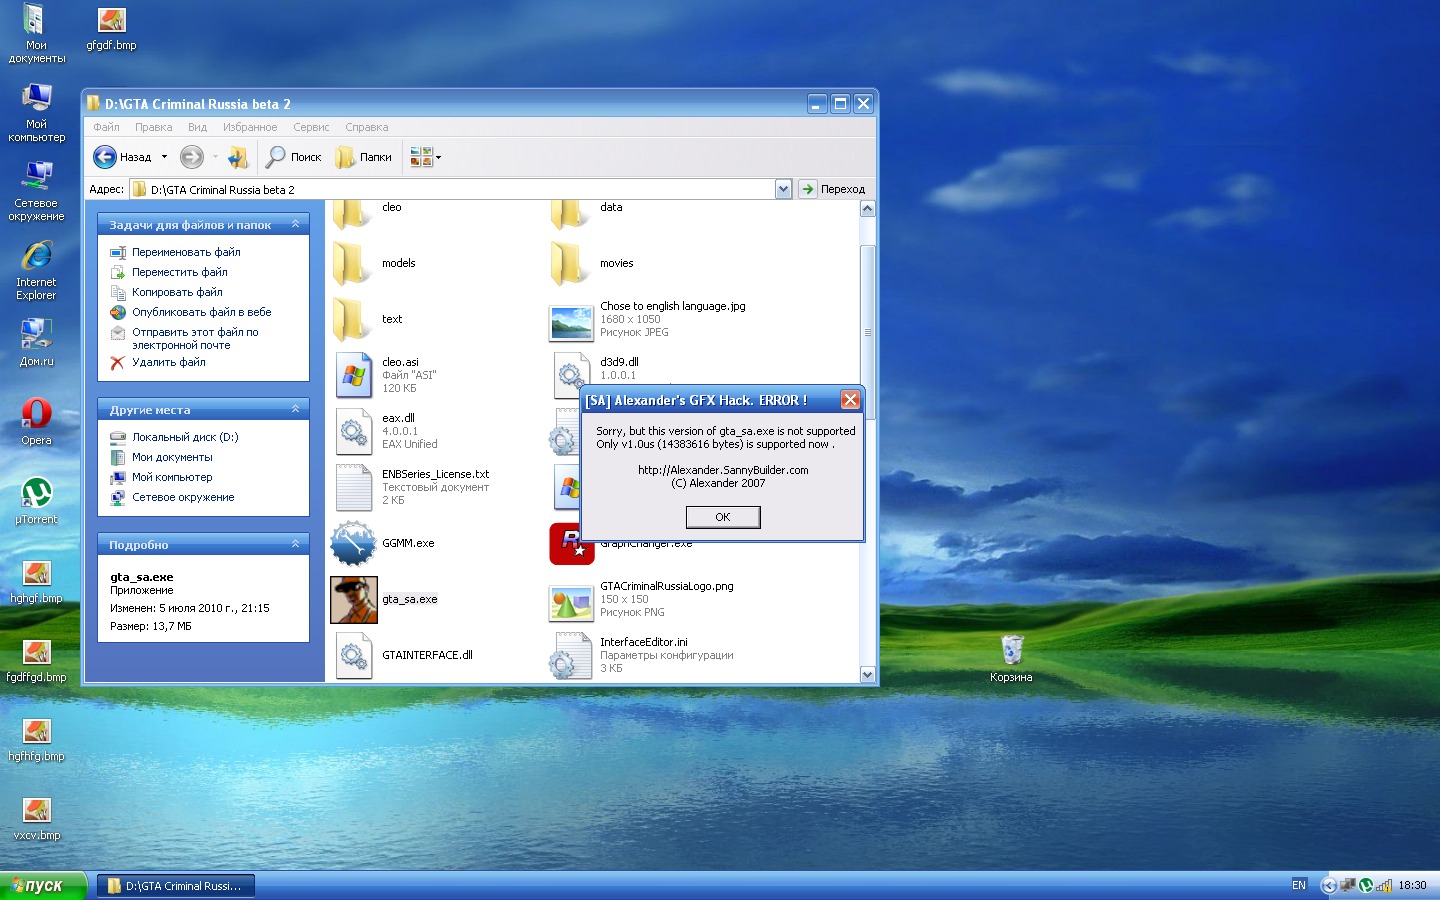
Task: Open the address bar dropdown
Action: [x=783, y=189]
